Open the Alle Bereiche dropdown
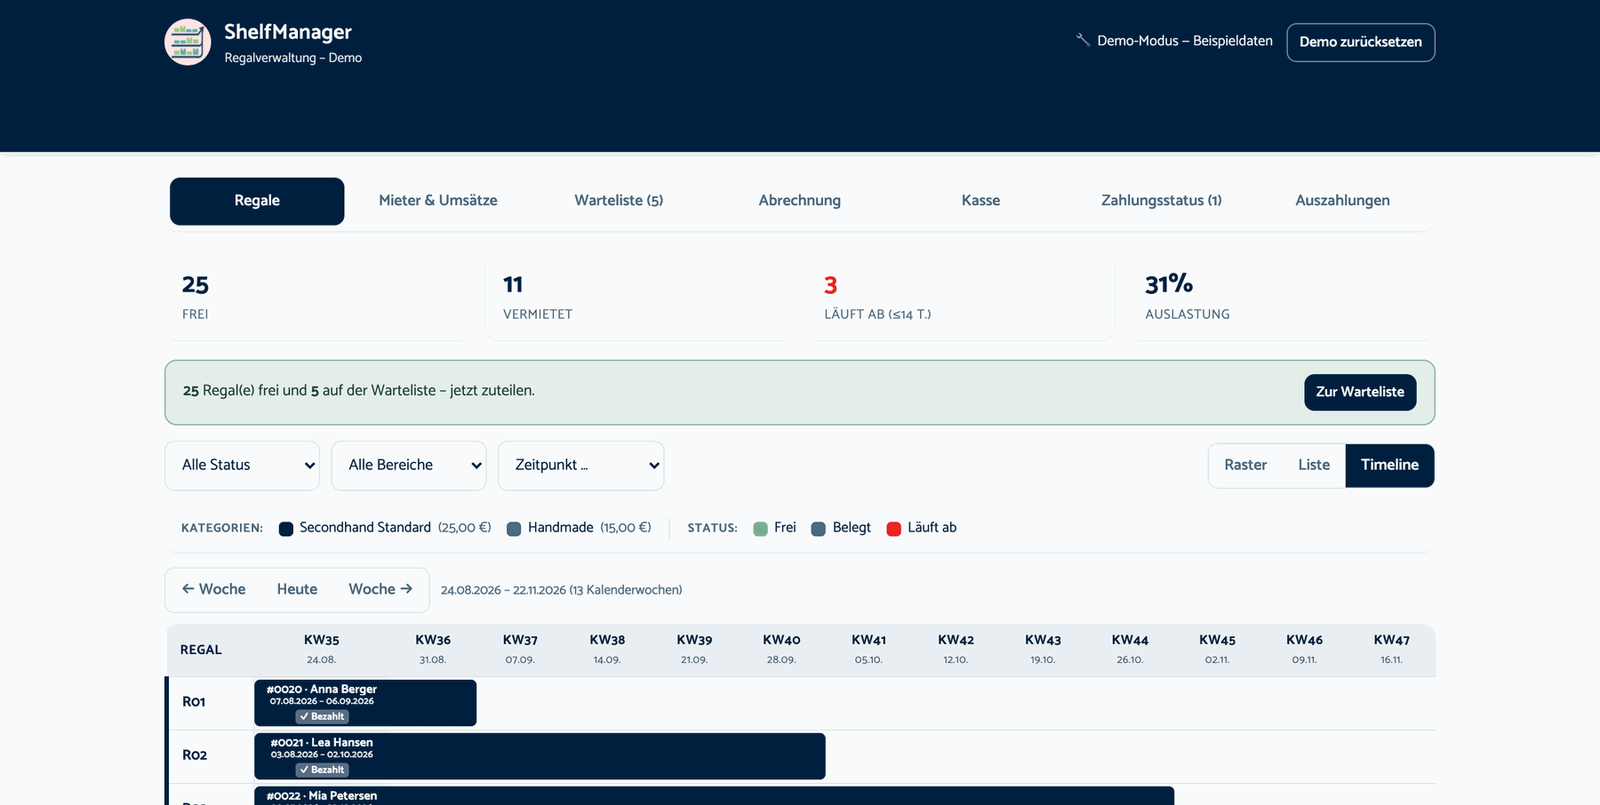 tap(409, 466)
